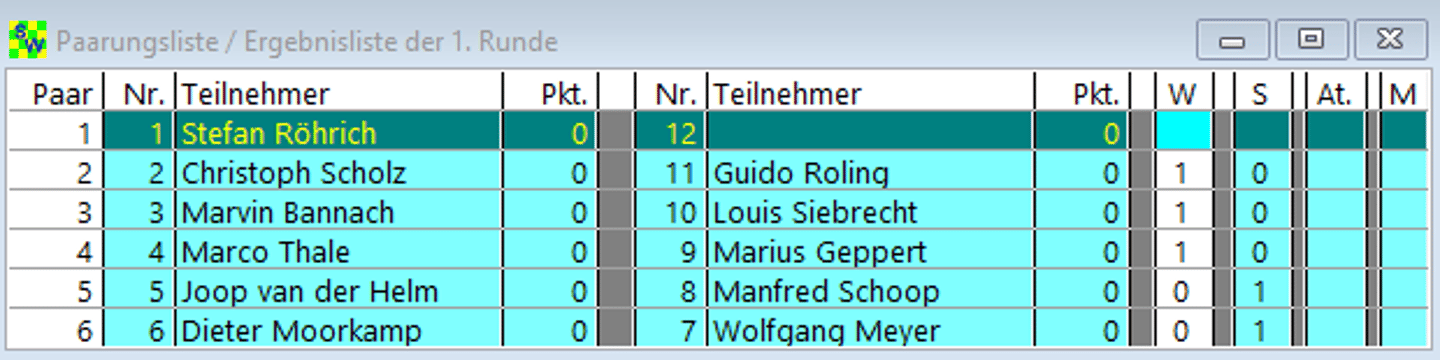Select the S result cell for Manfred Schoop
1440x360 pixels.
1260,291
